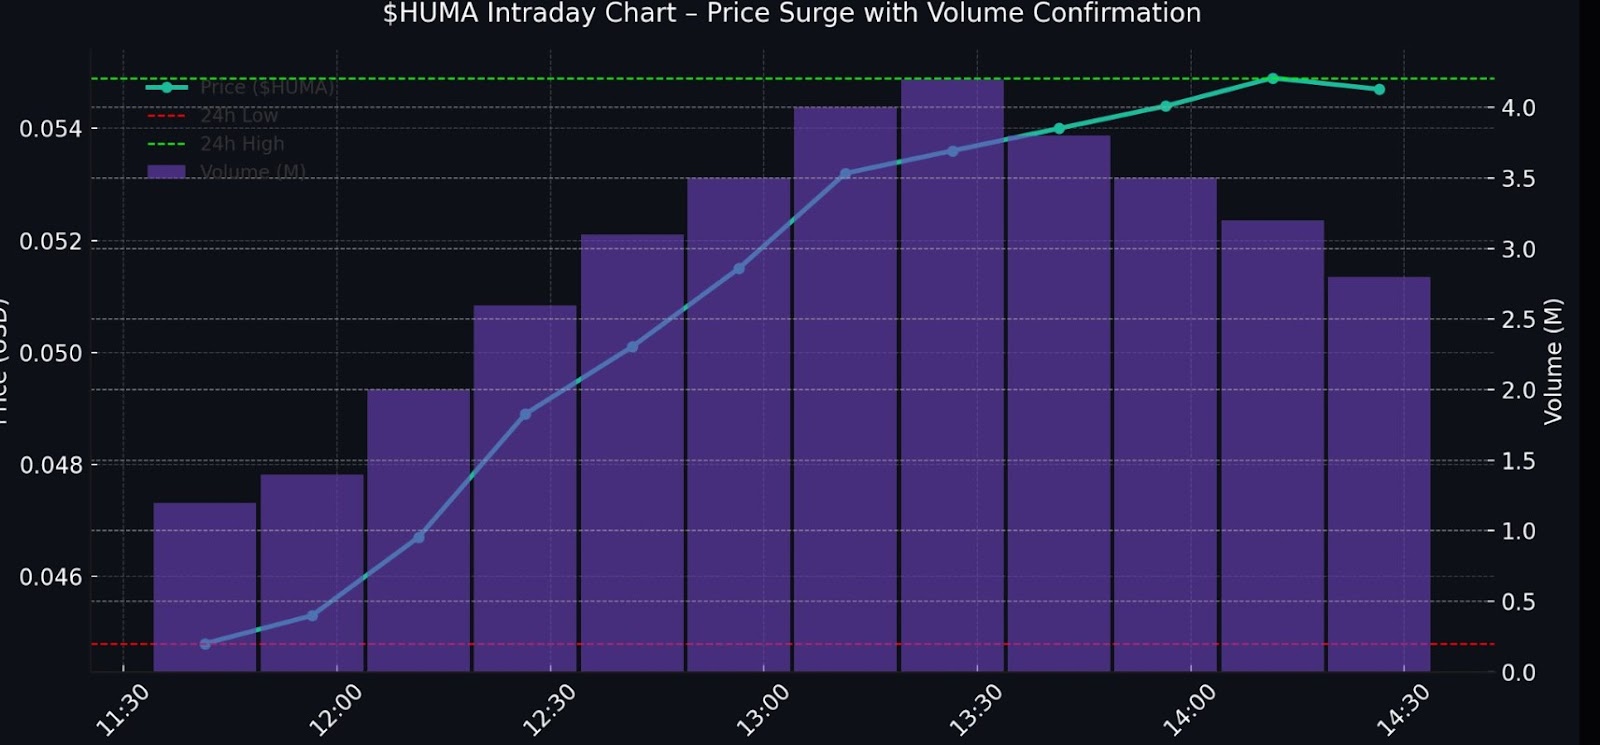Select the highest price point on the green line
The image size is (1600, 745).
coord(1273,78)
